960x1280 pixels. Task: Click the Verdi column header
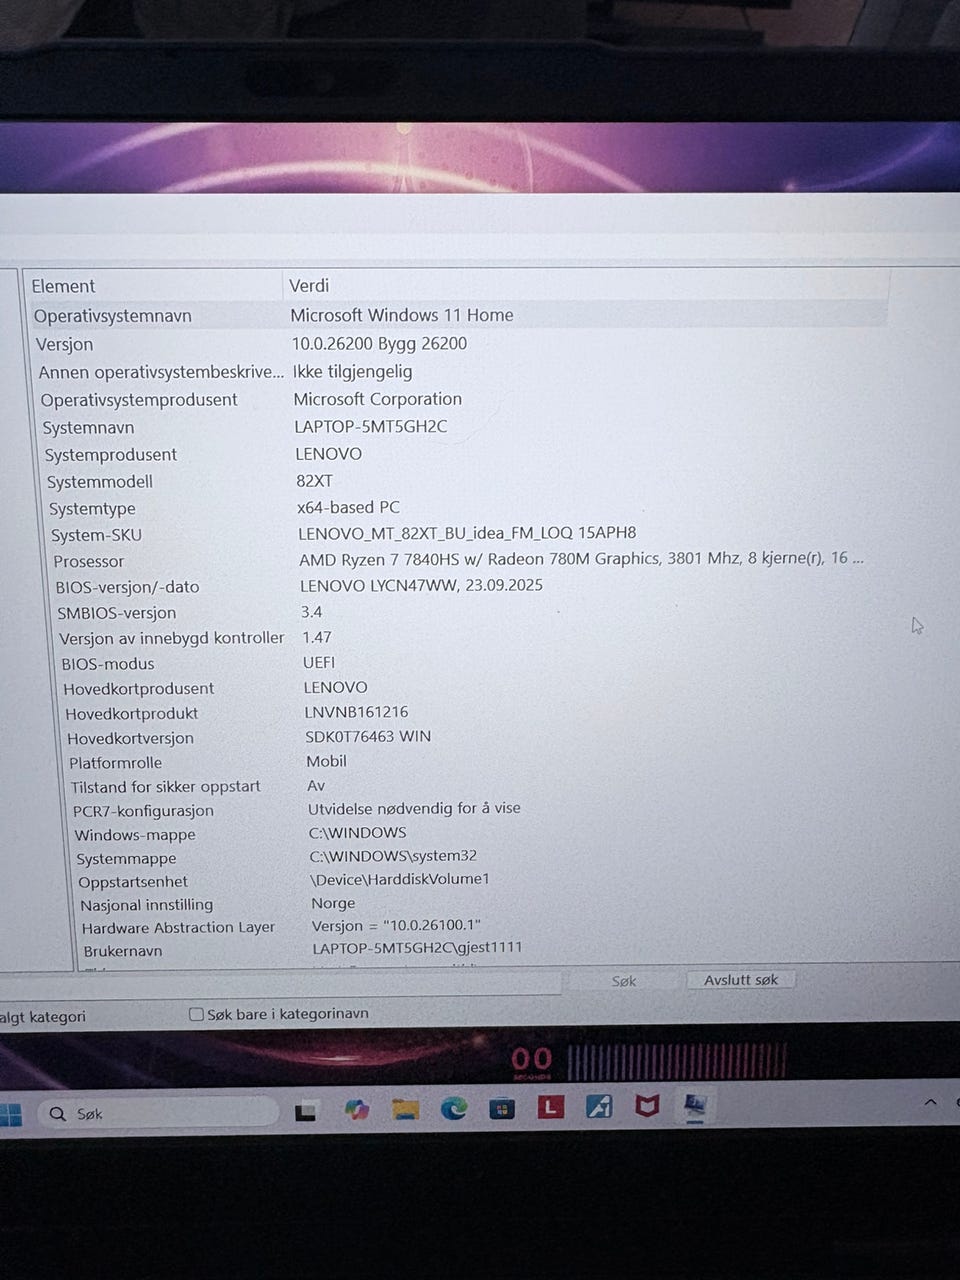pyautogui.click(x=586, y=285)
